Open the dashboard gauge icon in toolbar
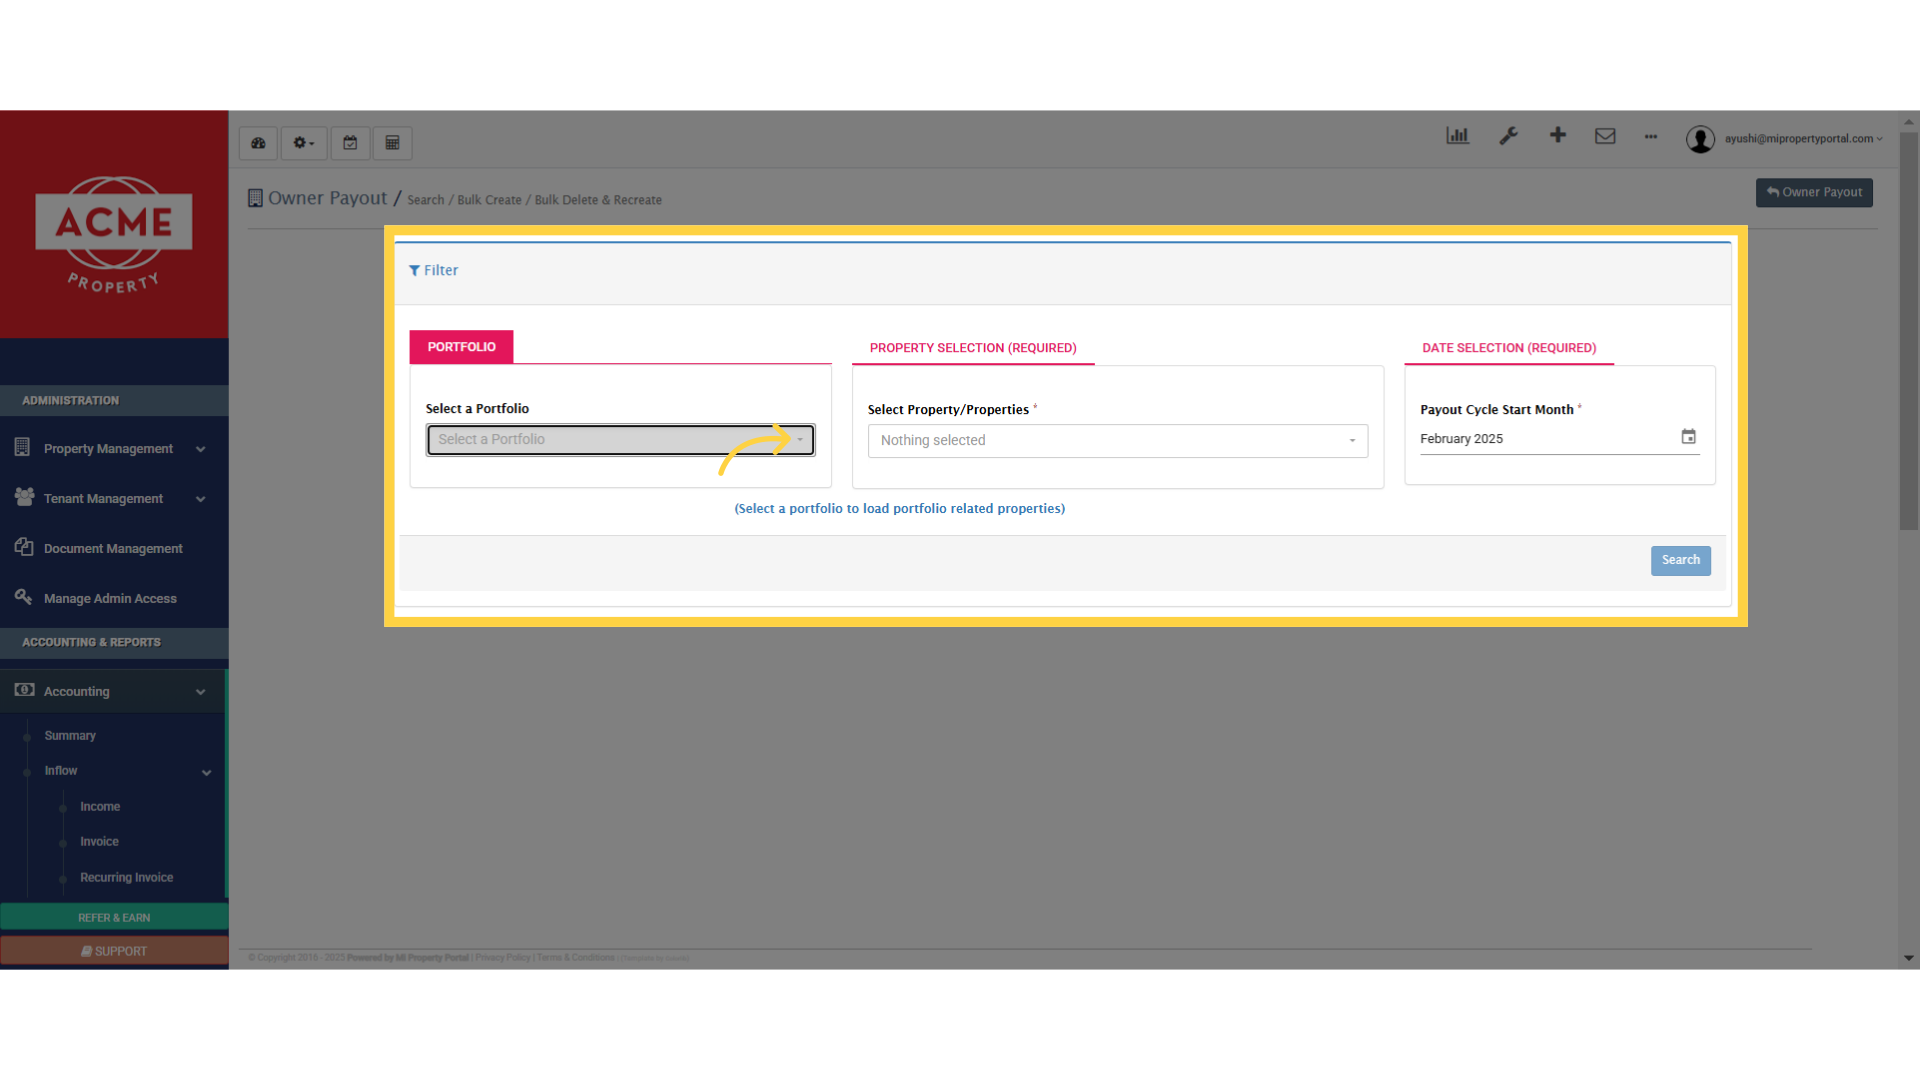This screenshot has height=1080, width=1920. [258, 143]
